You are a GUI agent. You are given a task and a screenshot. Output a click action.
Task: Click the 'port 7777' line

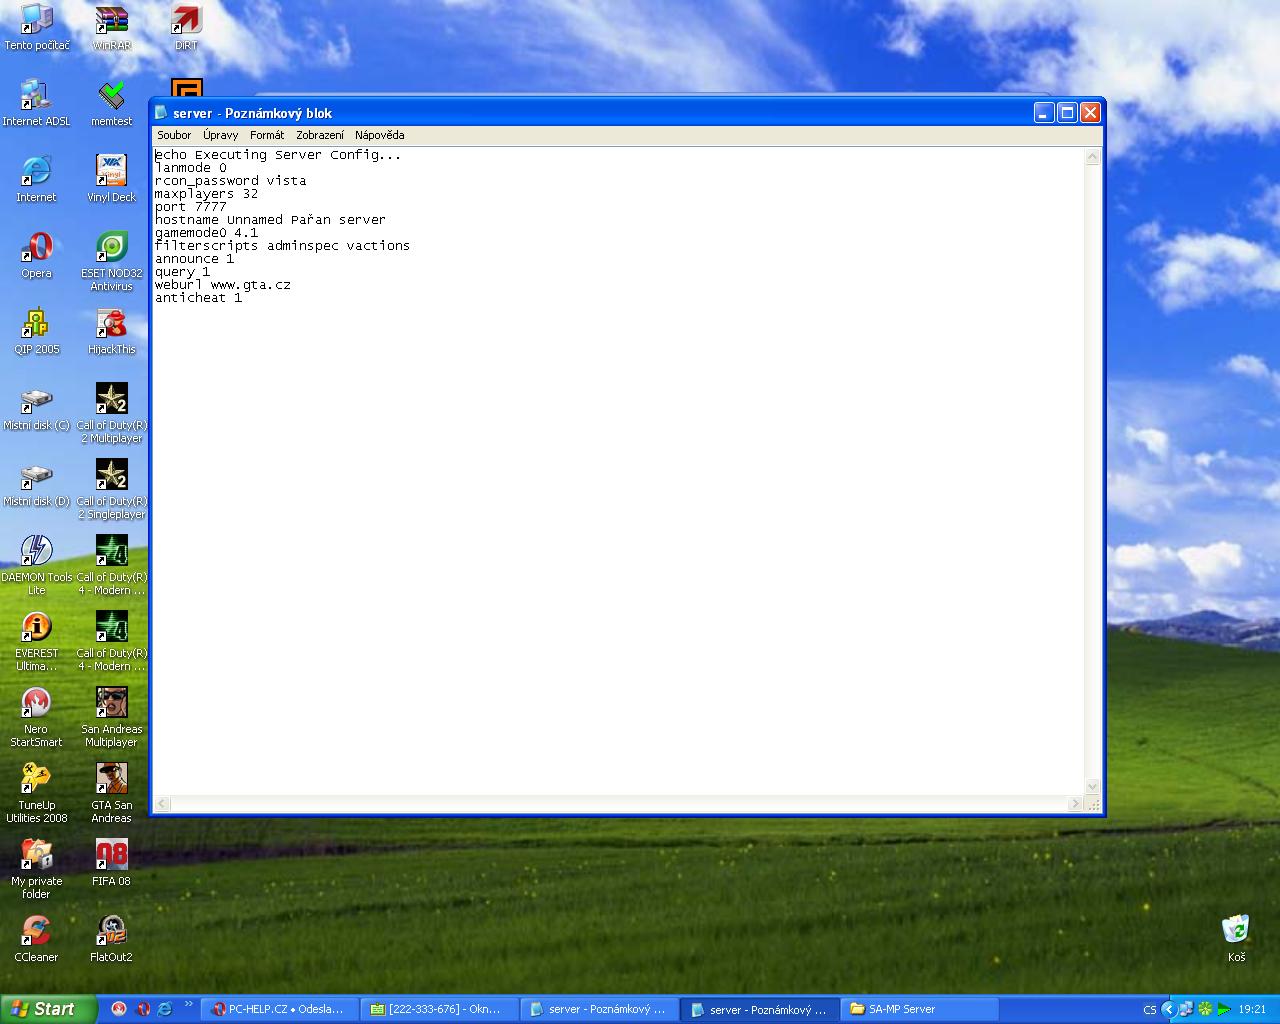tap(191, 207)
